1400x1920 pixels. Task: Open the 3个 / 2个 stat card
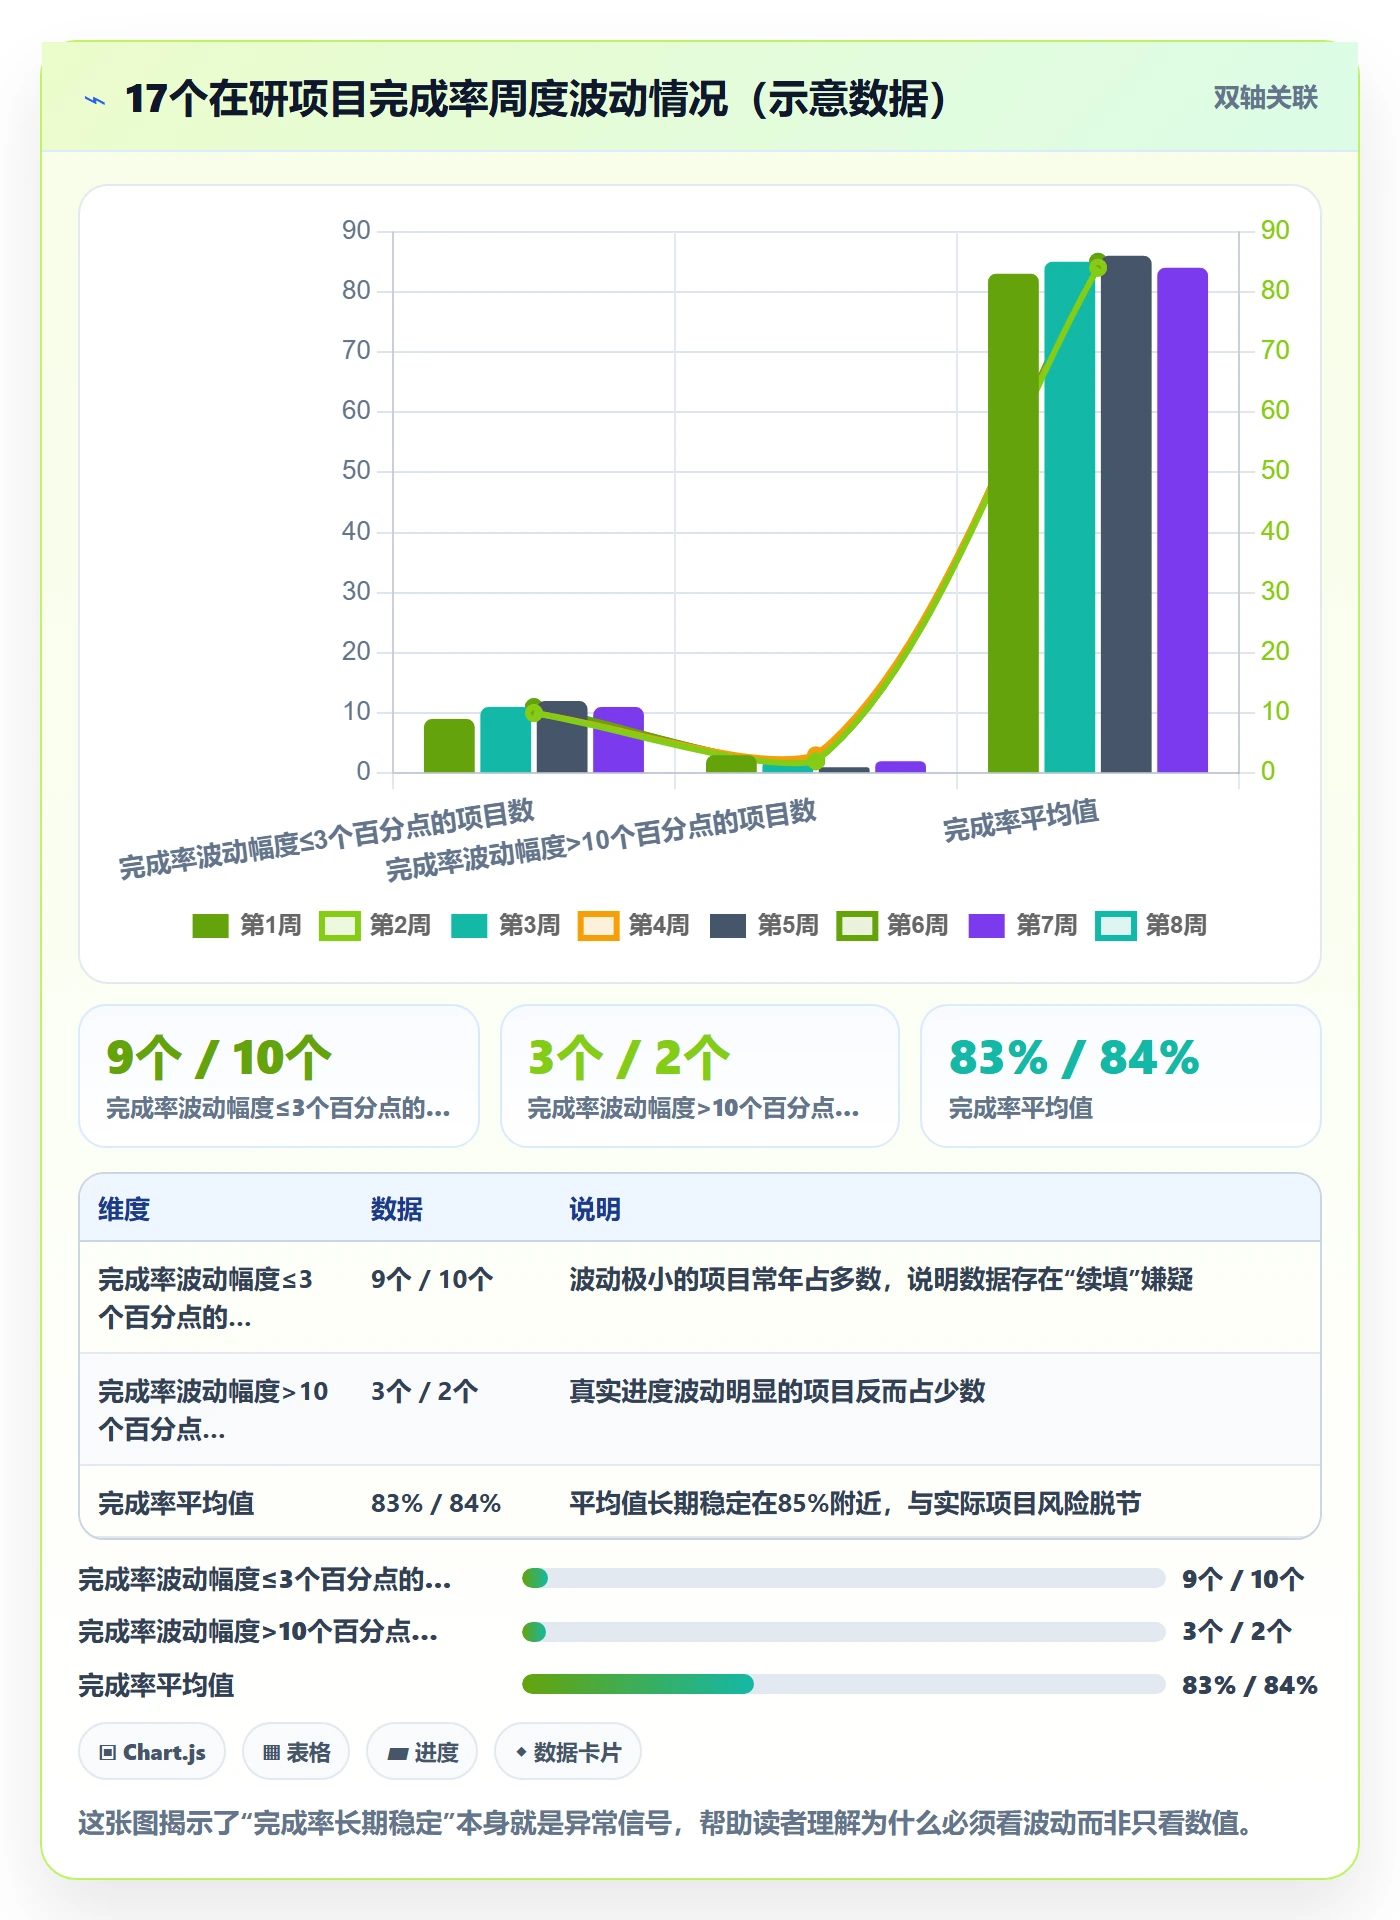[x=700, y=1076]
